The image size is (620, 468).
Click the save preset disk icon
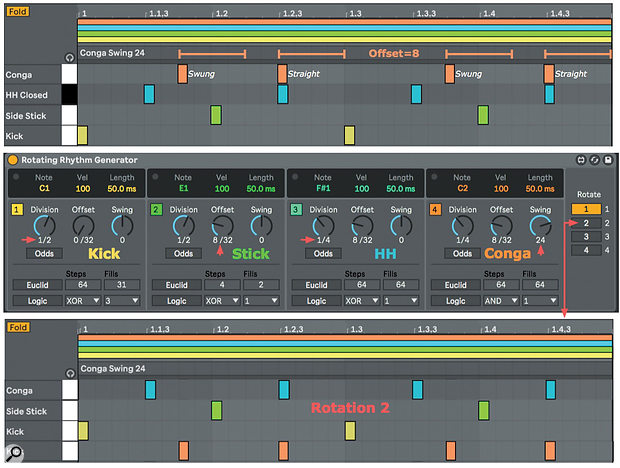(608, 160)
